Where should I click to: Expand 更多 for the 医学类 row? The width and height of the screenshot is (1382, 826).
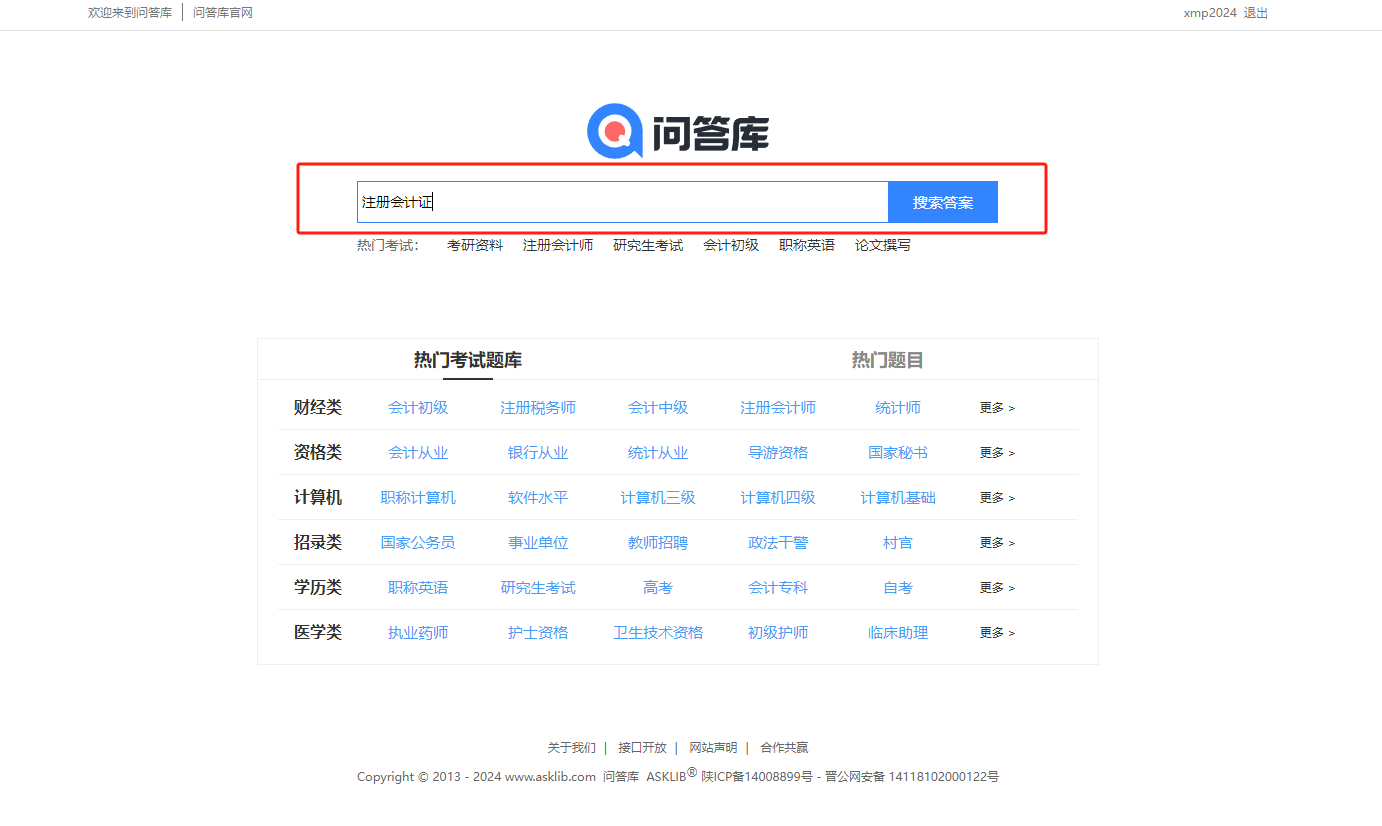pyautogui.click(x=997, y=633)
